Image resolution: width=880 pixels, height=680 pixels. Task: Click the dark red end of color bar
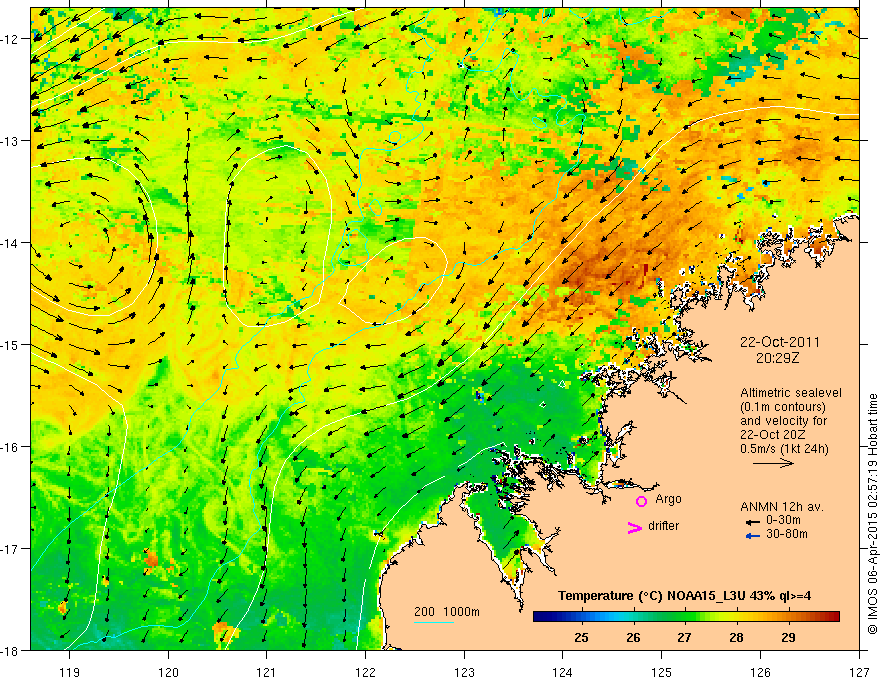click(833, 617)
